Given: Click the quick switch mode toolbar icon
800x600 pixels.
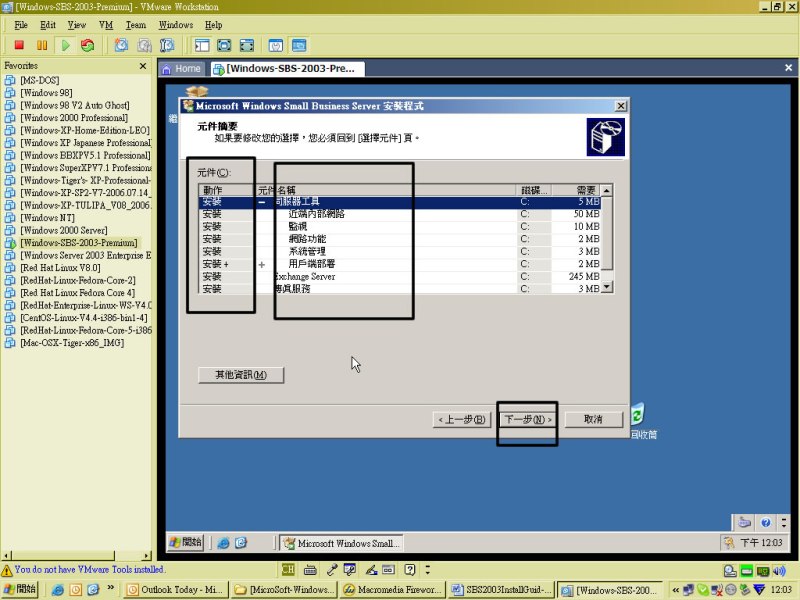Looking at the screenshot, I should (x=247, y=45).
